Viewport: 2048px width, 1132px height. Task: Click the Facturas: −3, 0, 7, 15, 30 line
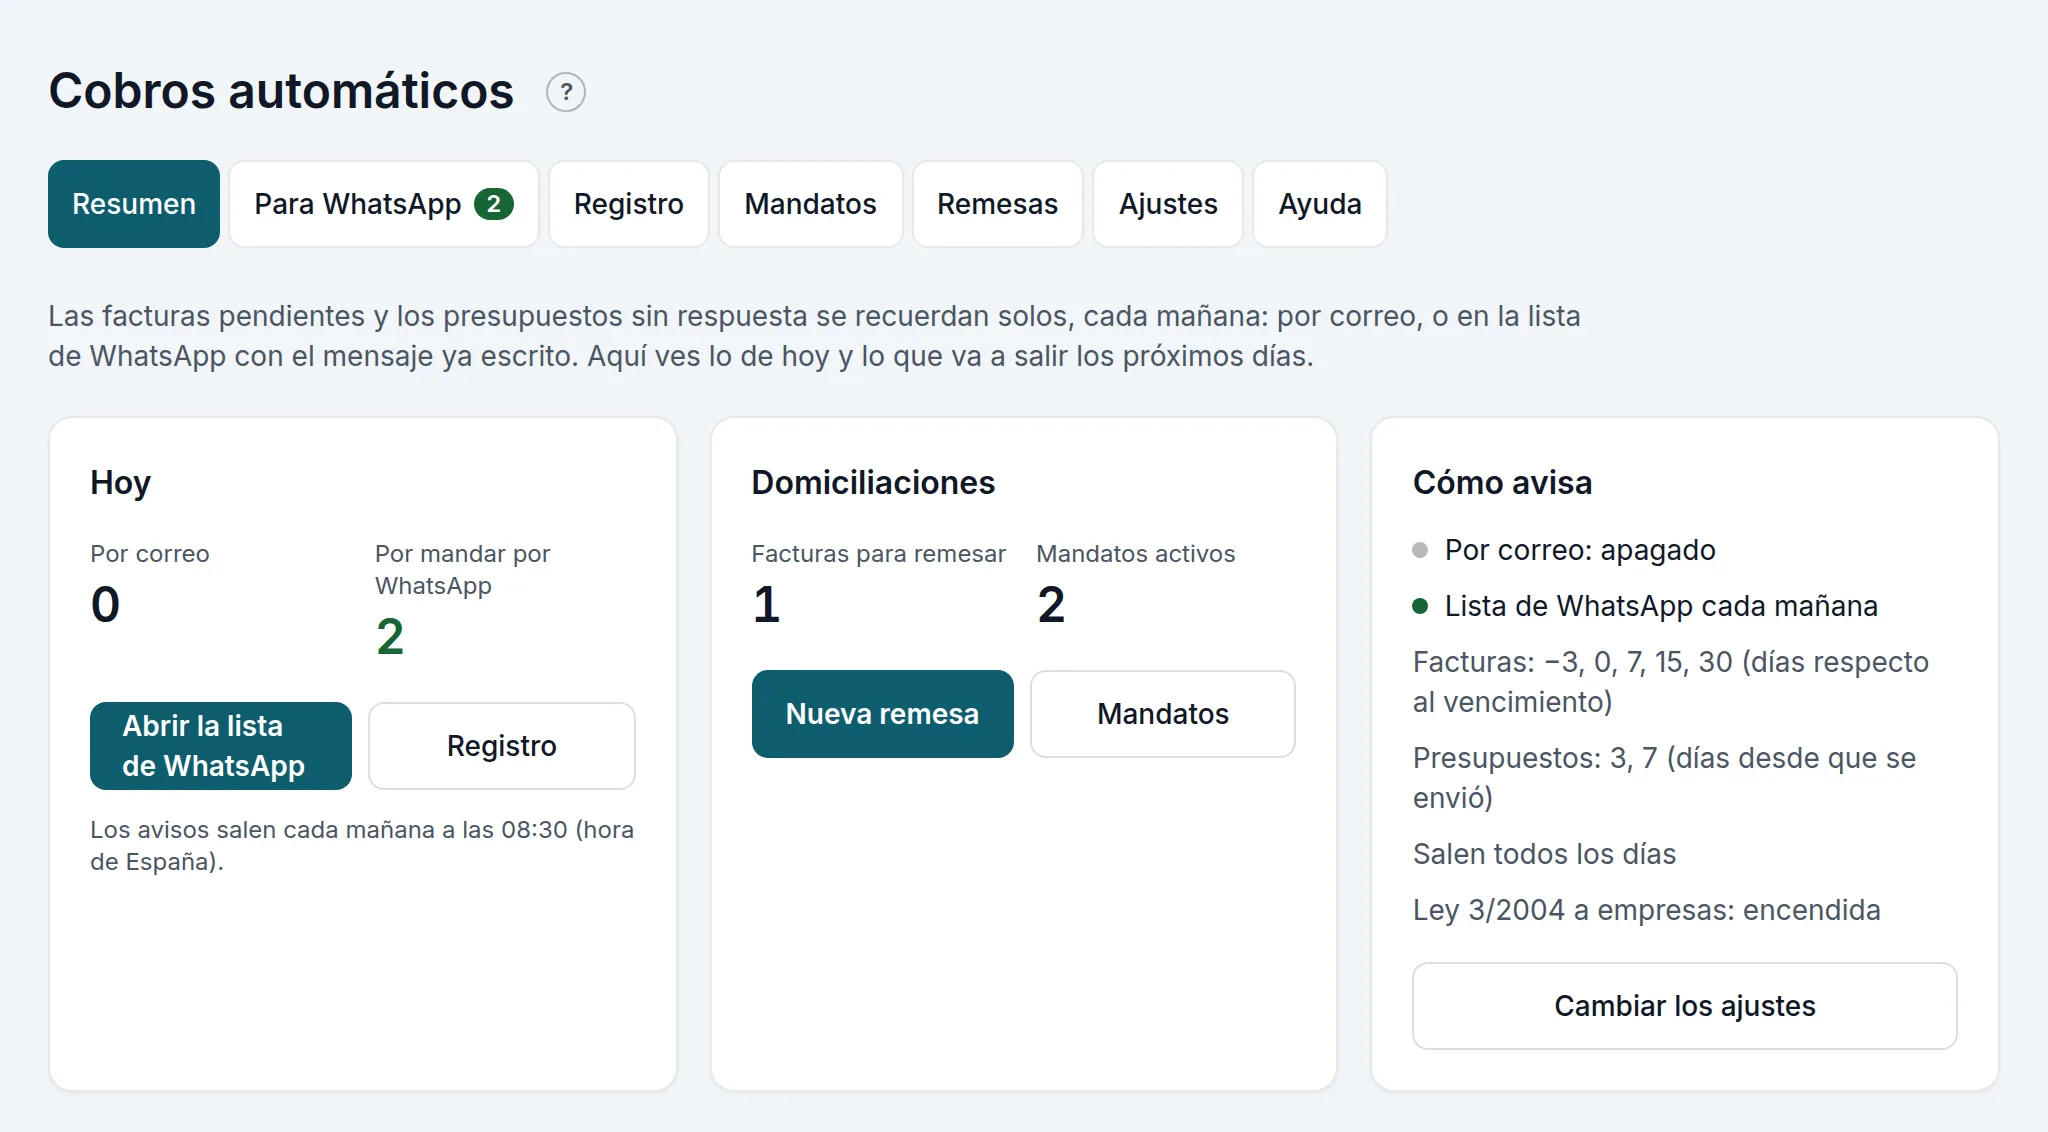[1671, 682]
